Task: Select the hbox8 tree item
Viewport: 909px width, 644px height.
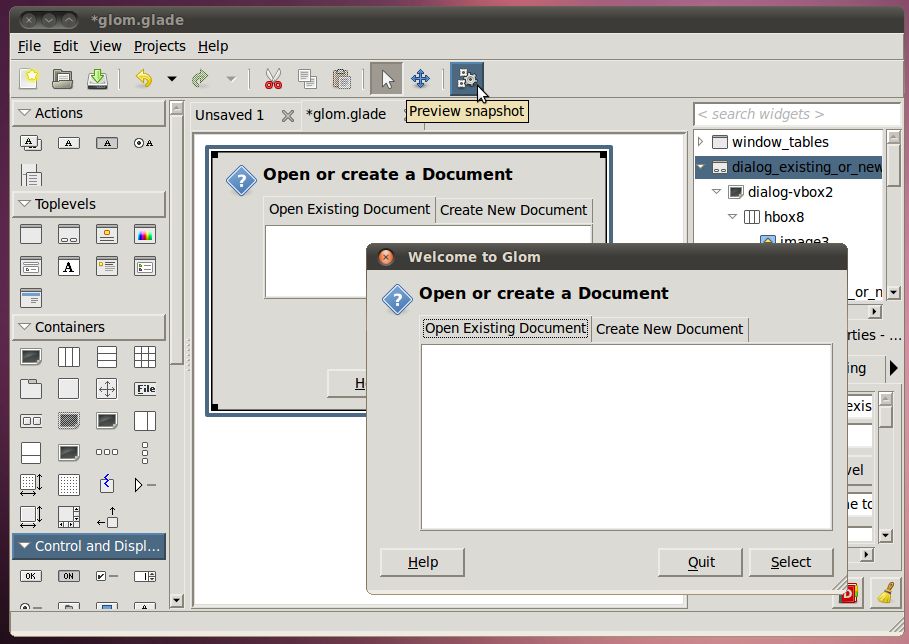Action: [784, 217]
